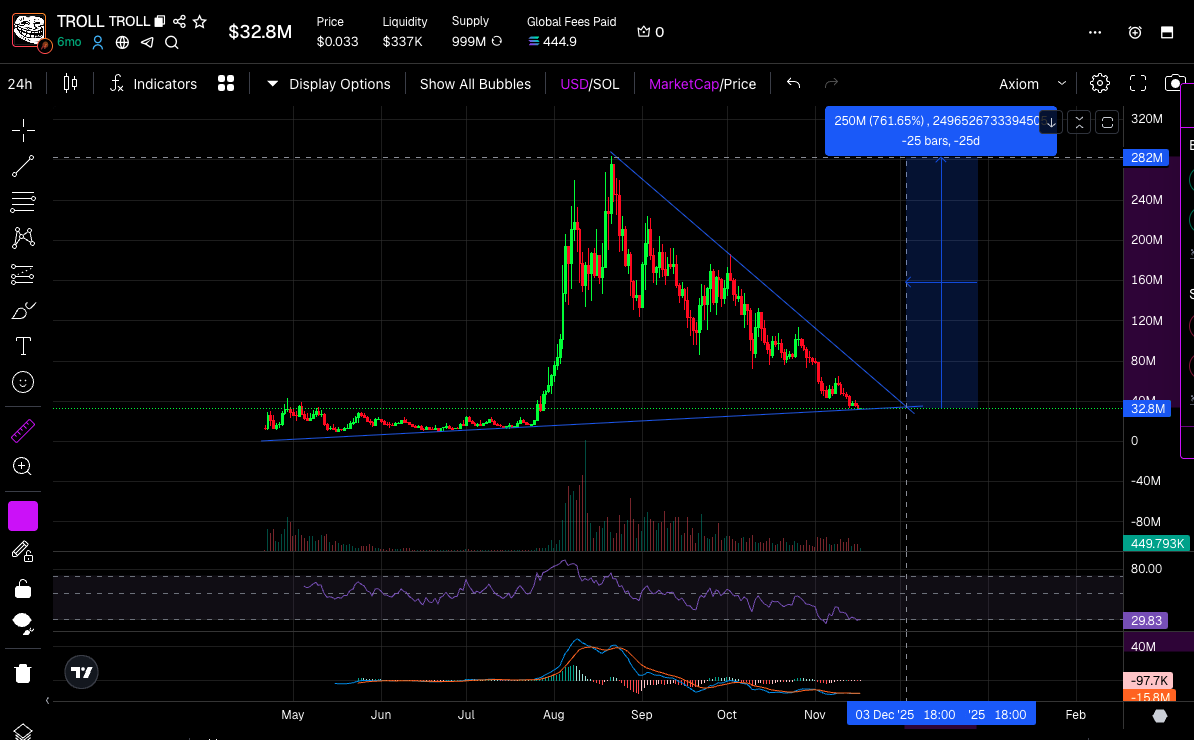Open the Indicators menu
Screen dimensions: 1194x740
[153, 84]
